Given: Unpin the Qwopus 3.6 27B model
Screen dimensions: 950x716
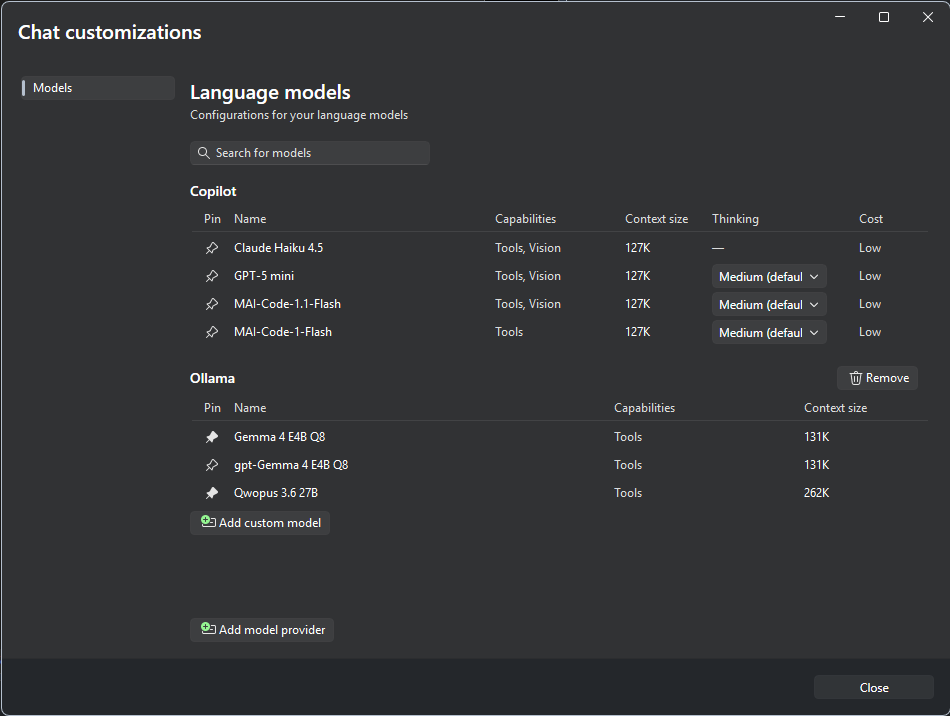Looking at the screenshot, I should coord(211,493).
